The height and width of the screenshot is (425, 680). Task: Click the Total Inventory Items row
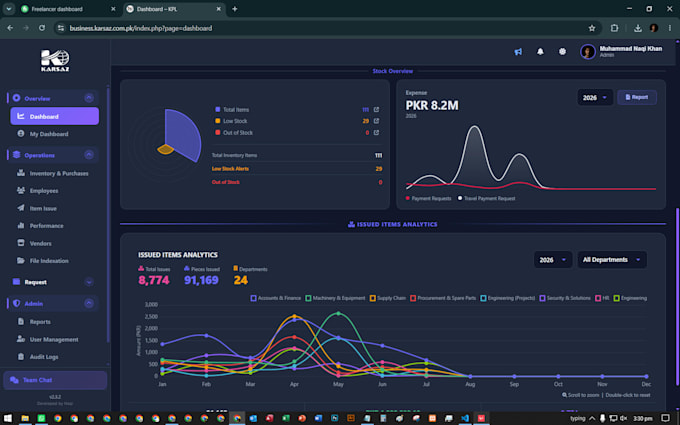(297, 155)
